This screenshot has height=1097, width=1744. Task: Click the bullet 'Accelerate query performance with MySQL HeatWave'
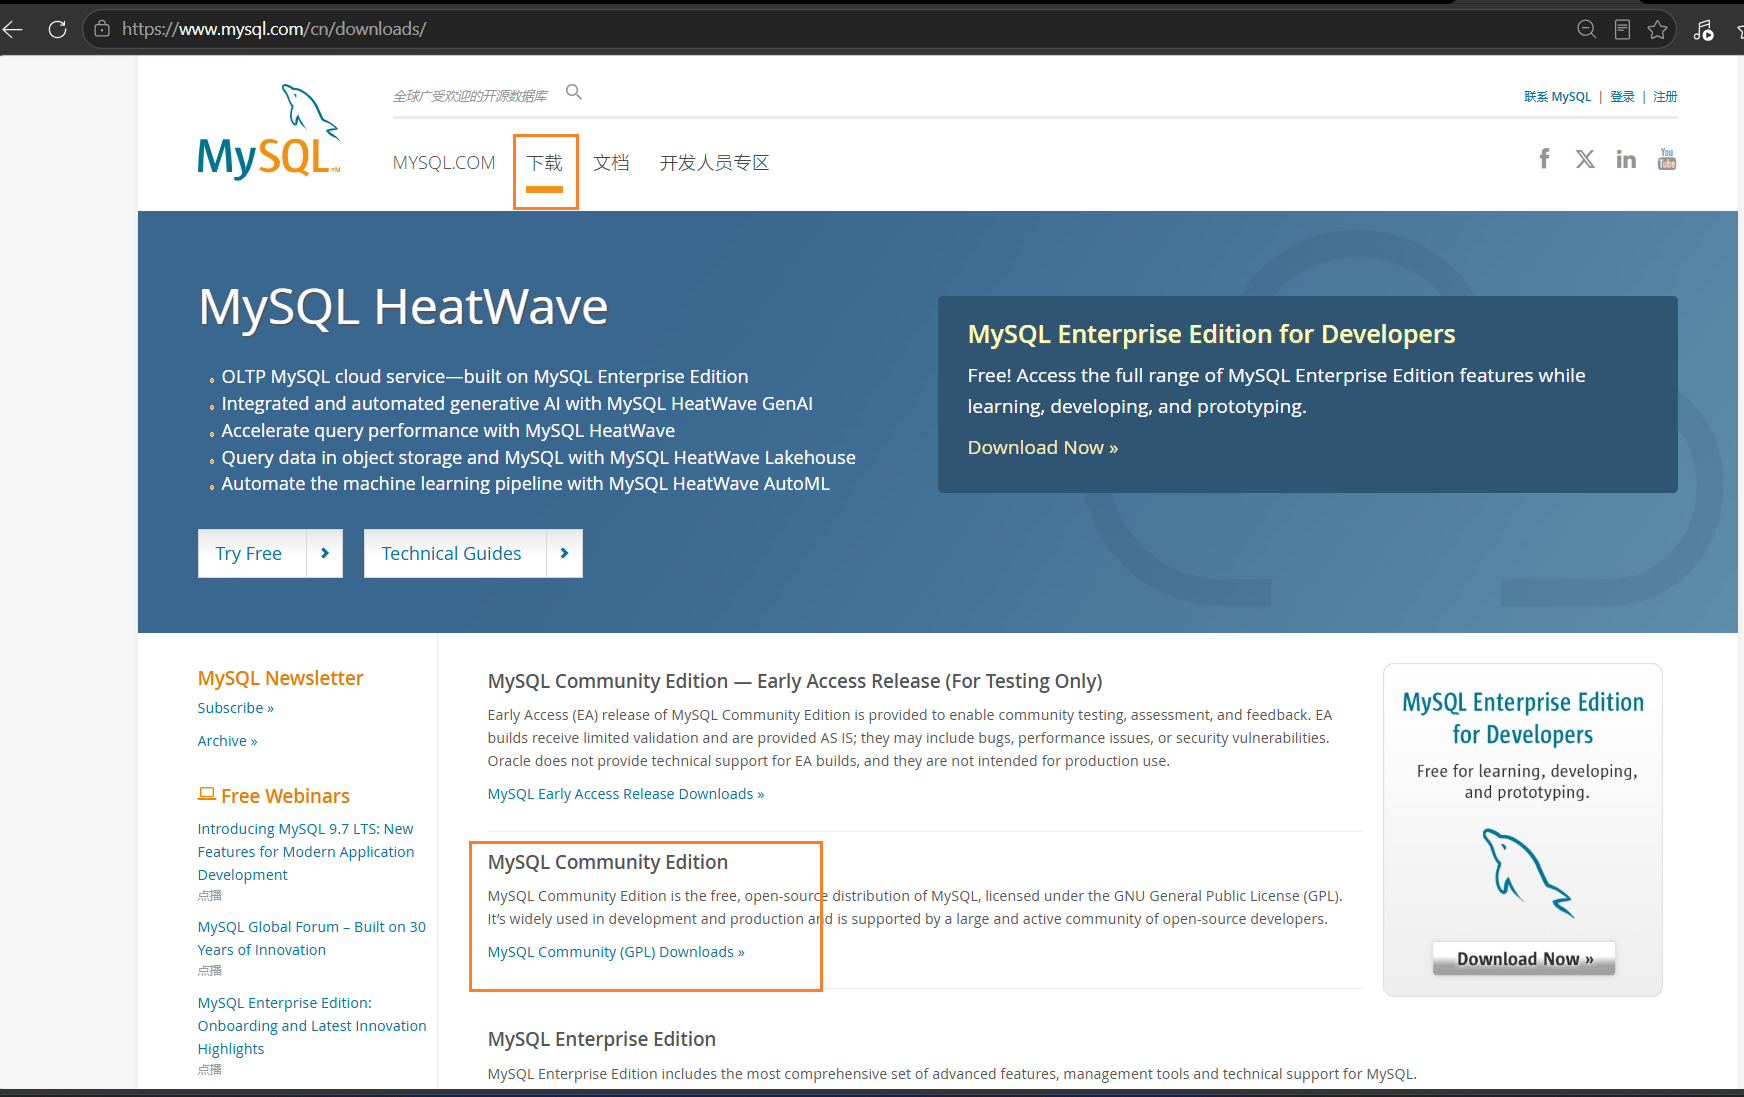448,431
